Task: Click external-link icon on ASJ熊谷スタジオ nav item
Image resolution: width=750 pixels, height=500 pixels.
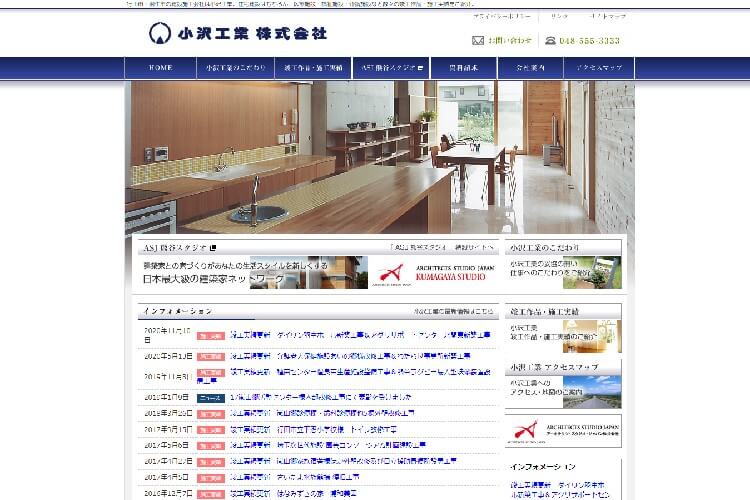Action: [420, 68]
